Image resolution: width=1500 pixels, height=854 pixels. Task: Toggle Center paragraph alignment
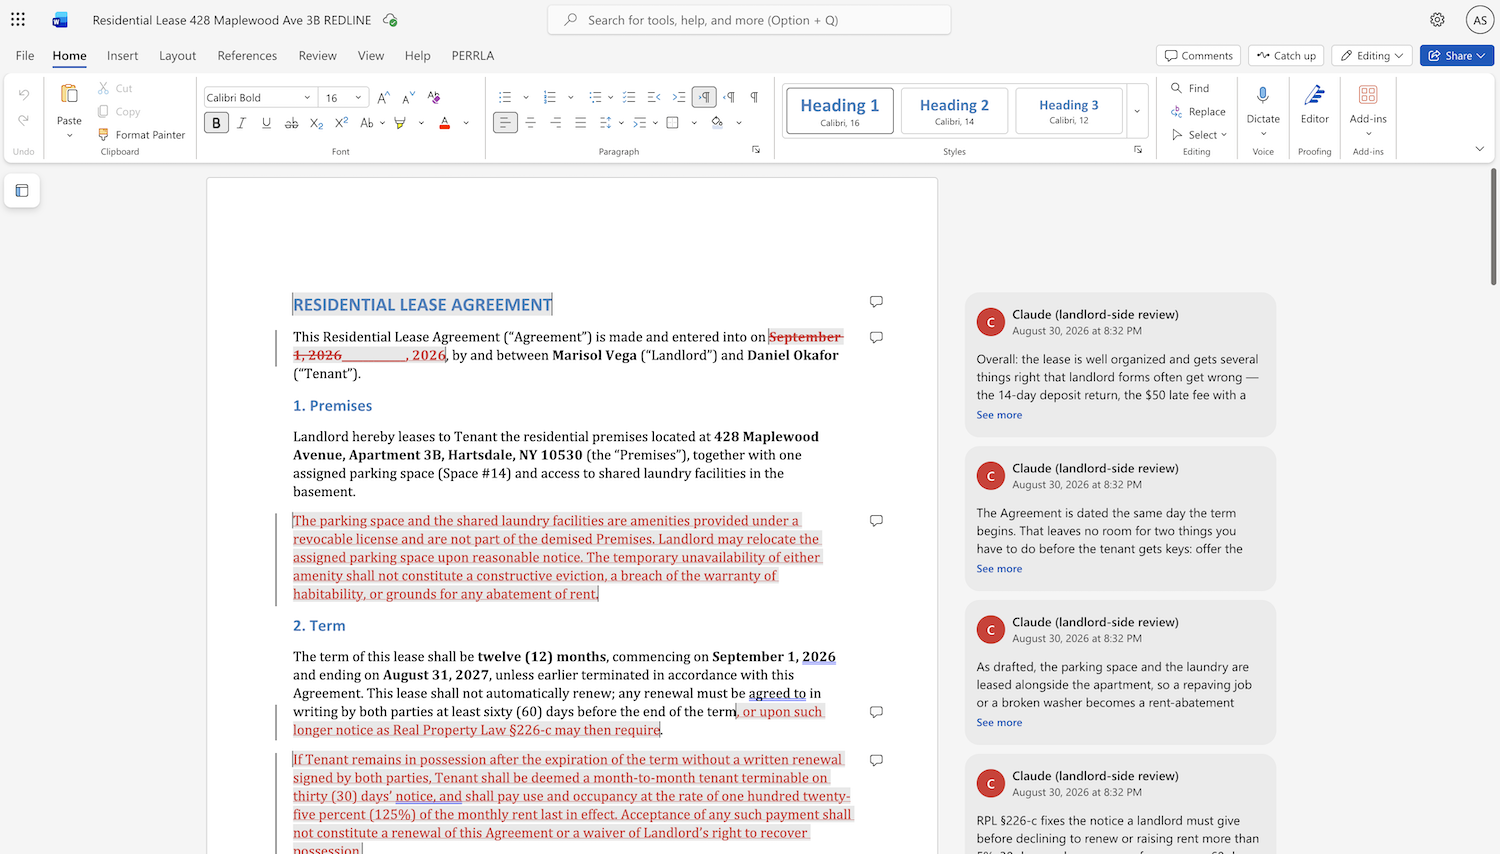click(x=530, y=123)
